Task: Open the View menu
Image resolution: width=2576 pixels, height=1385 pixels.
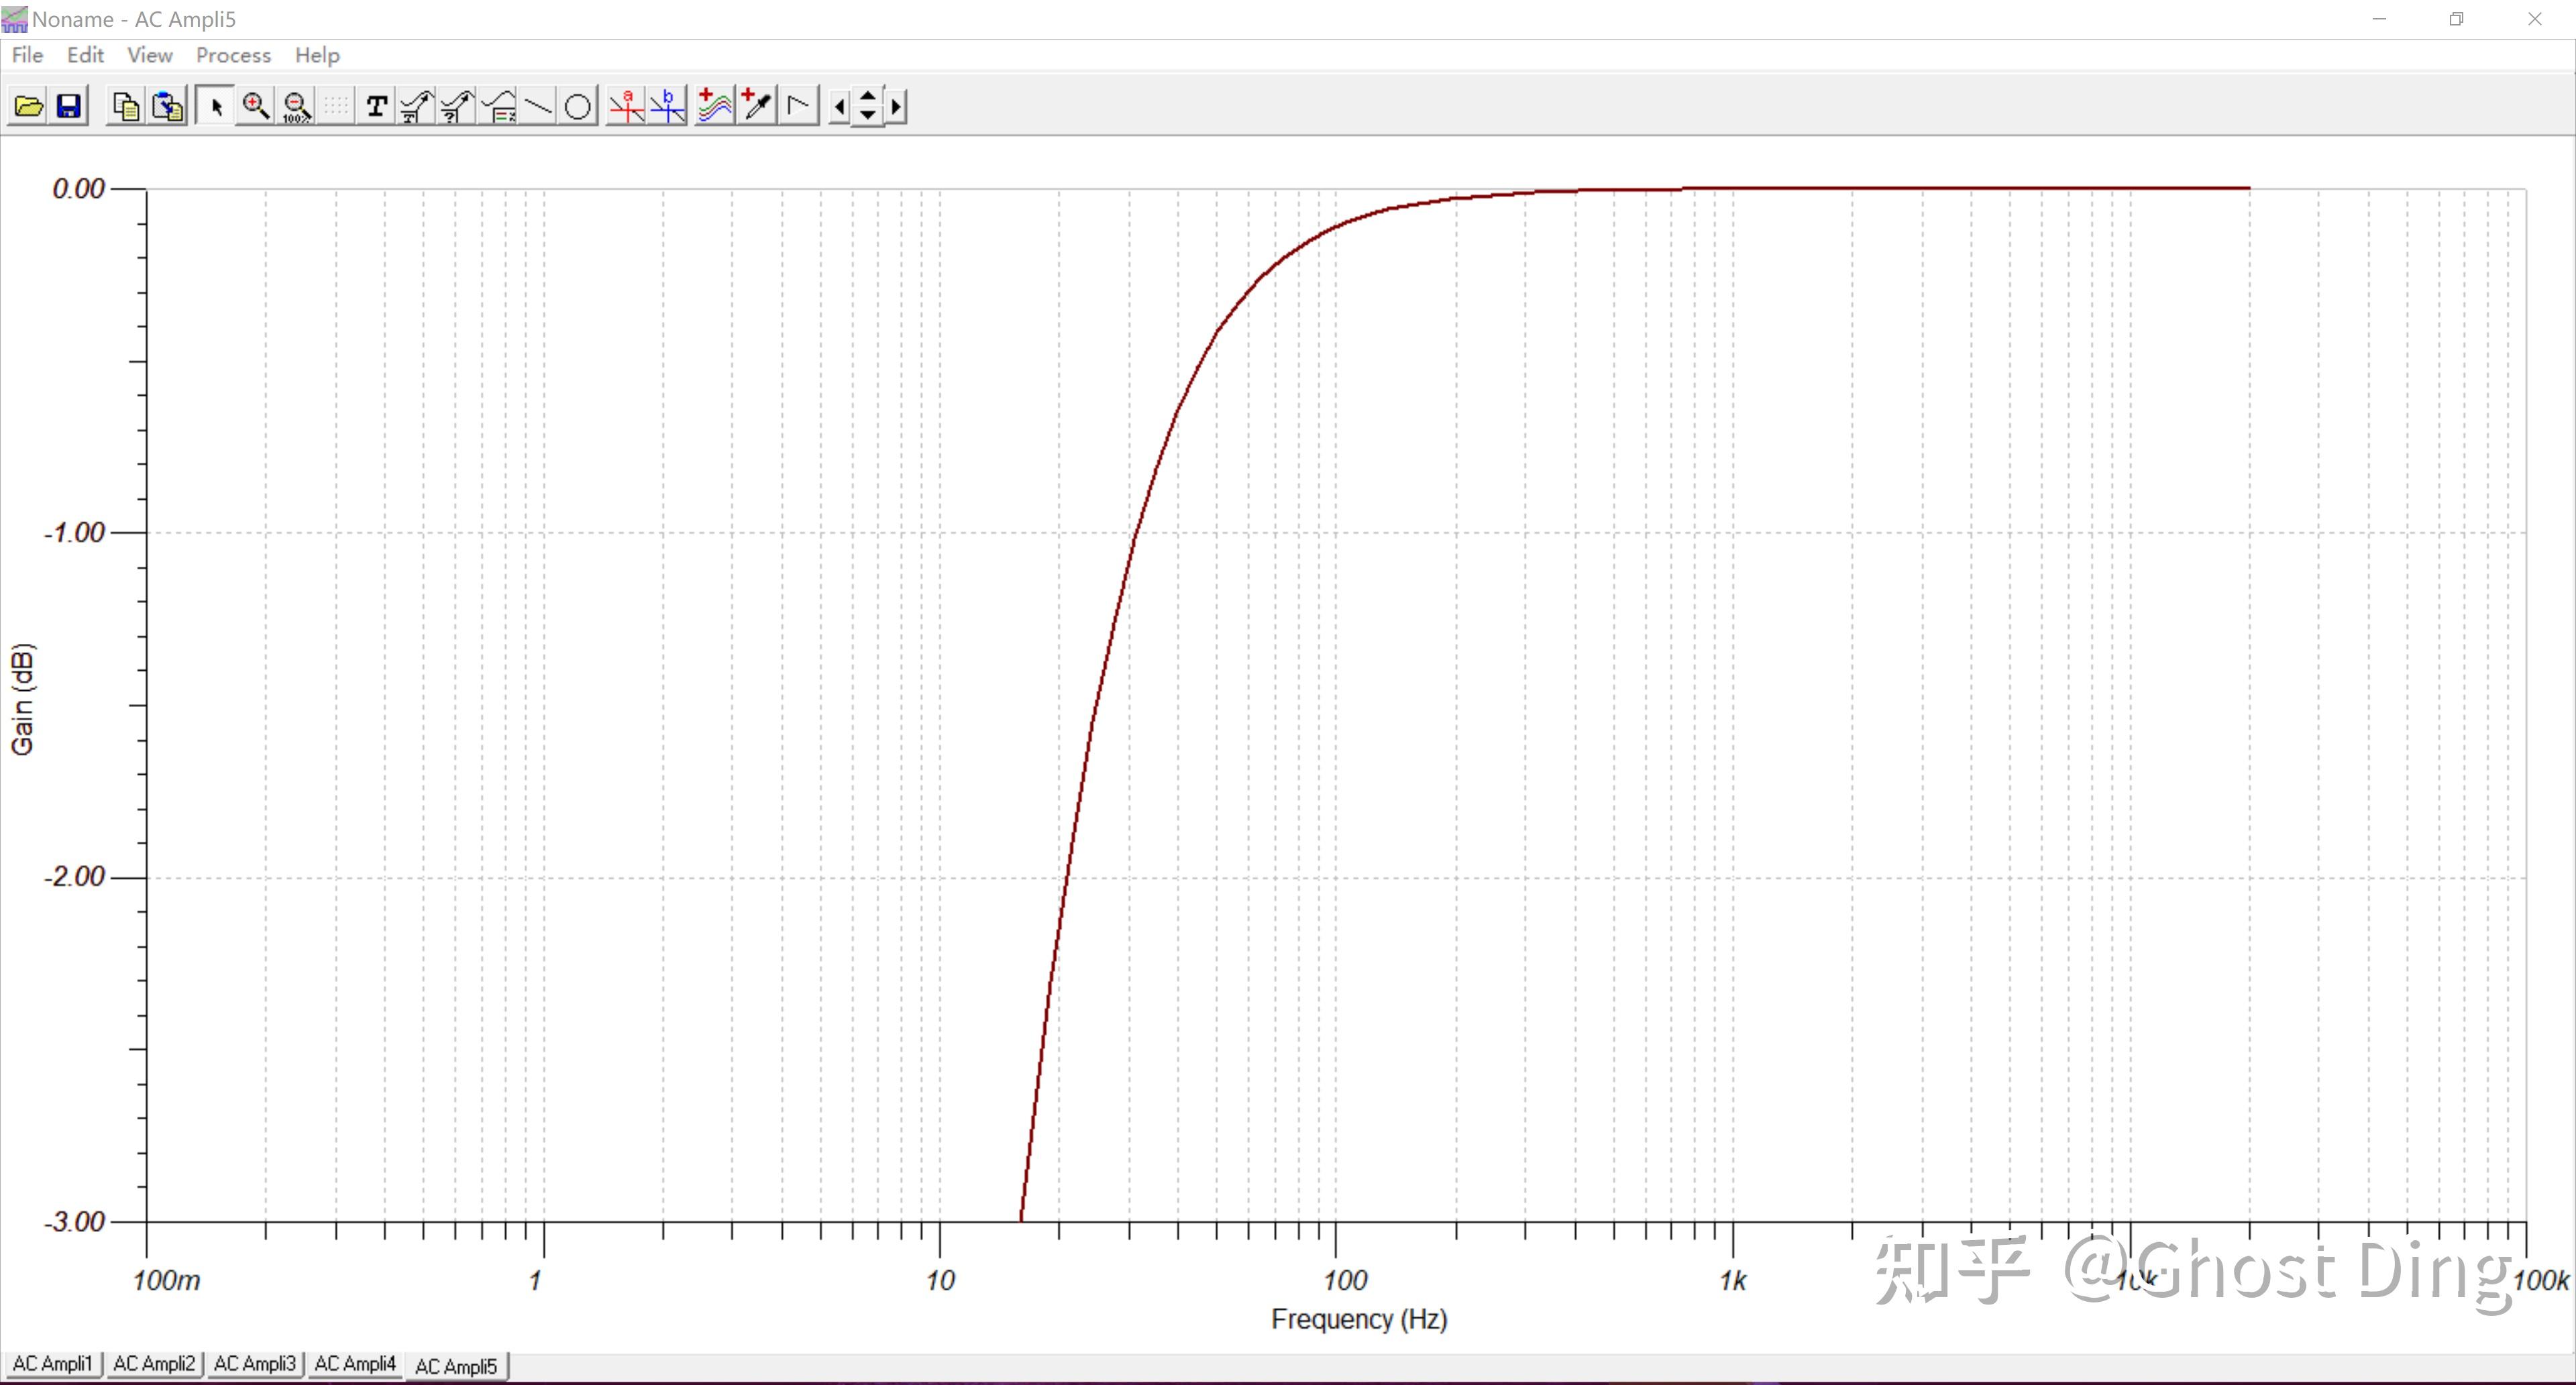Action: point(149,55)
